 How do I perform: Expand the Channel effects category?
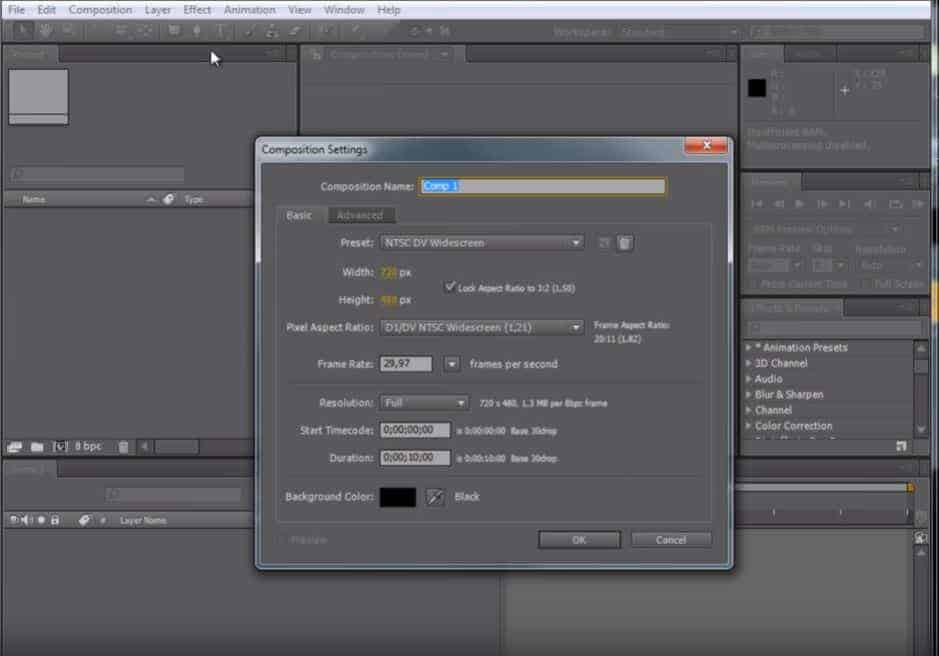click(x=749, y=410)
